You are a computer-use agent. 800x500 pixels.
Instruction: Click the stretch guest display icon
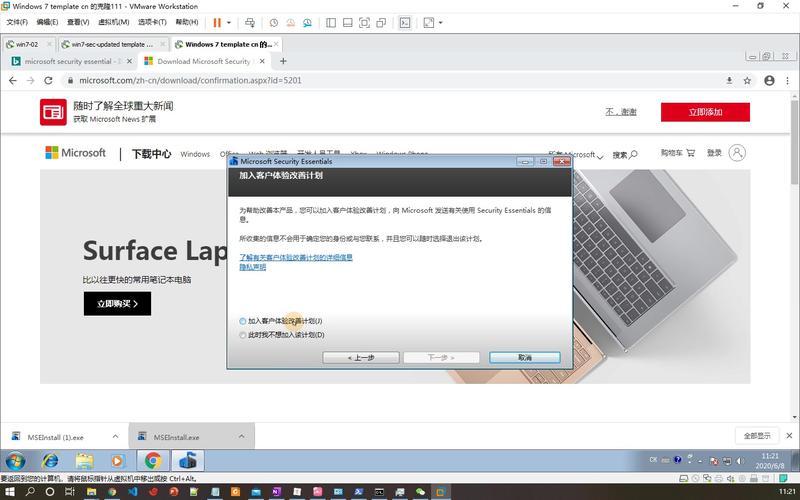[x=429, y=22]
